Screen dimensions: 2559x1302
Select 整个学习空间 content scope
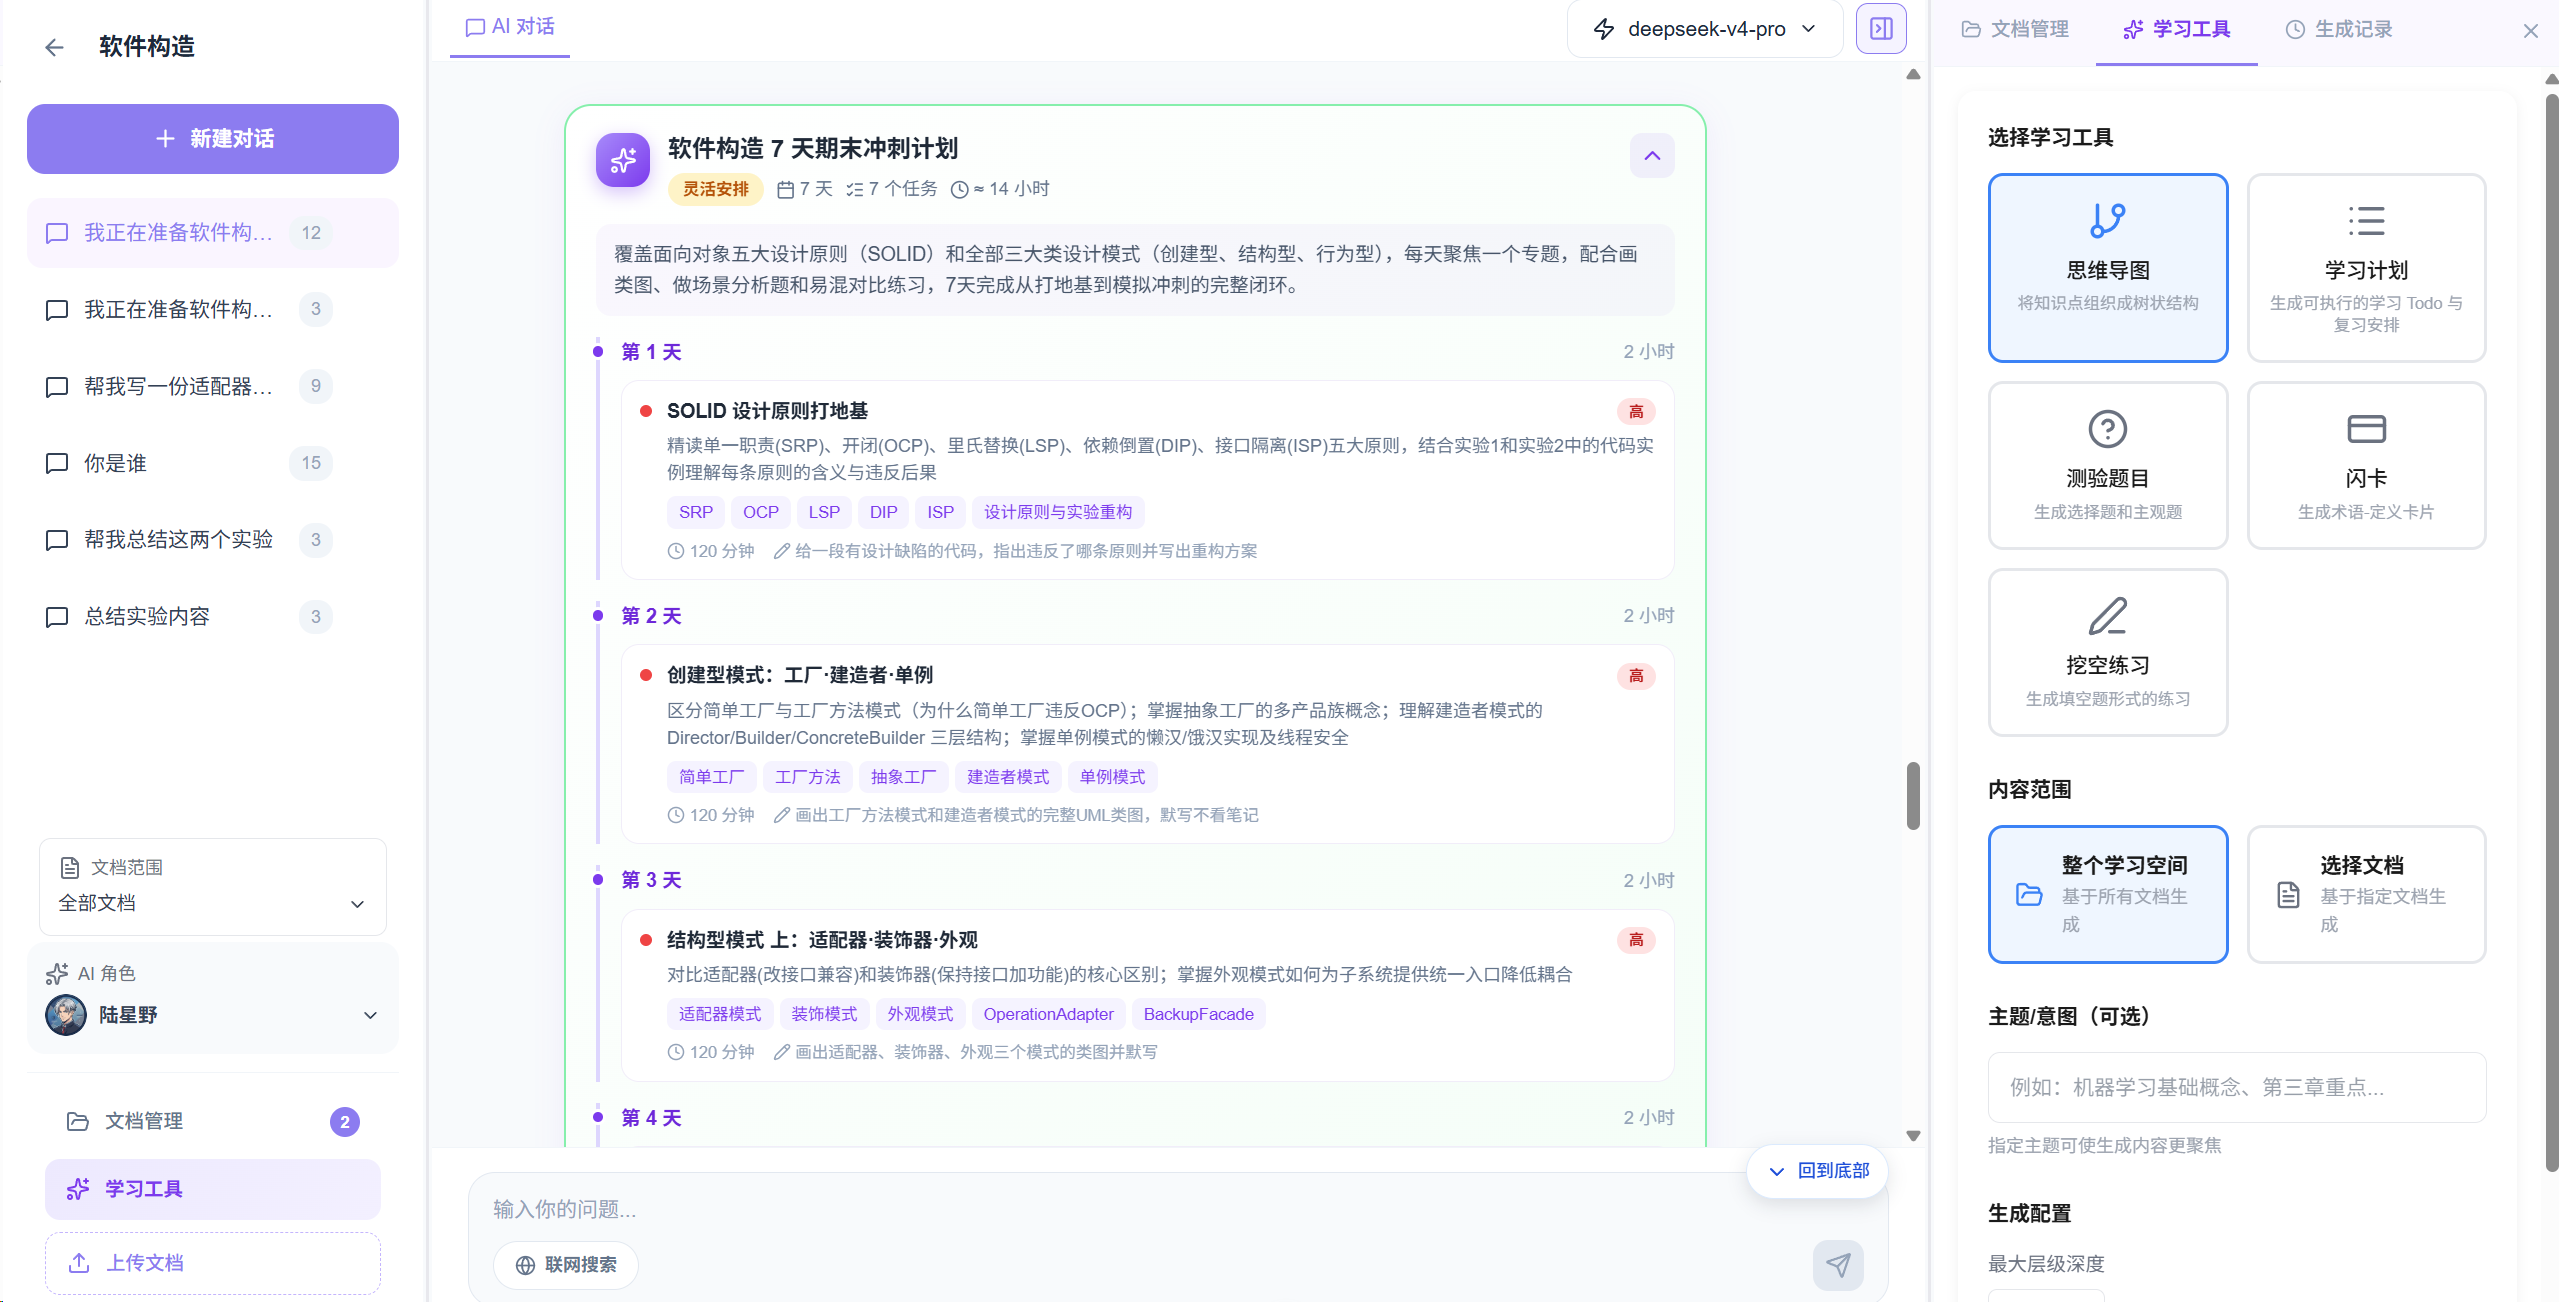point(2108,894)
